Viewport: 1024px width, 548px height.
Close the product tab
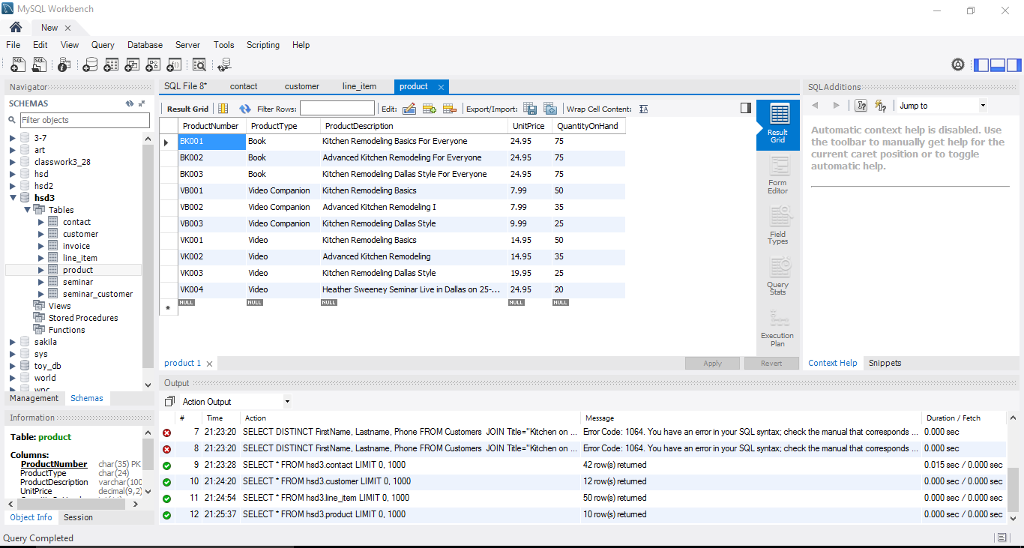pos(441,87)
